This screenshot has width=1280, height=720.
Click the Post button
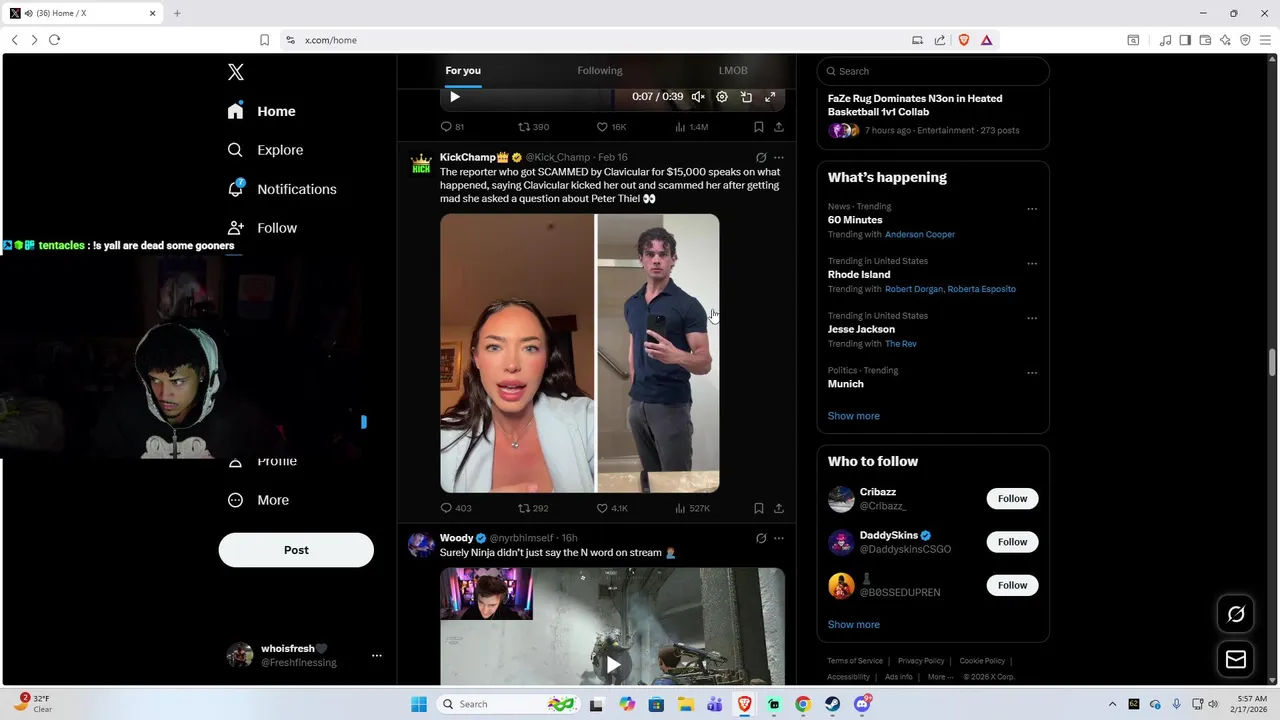[296, 550]
